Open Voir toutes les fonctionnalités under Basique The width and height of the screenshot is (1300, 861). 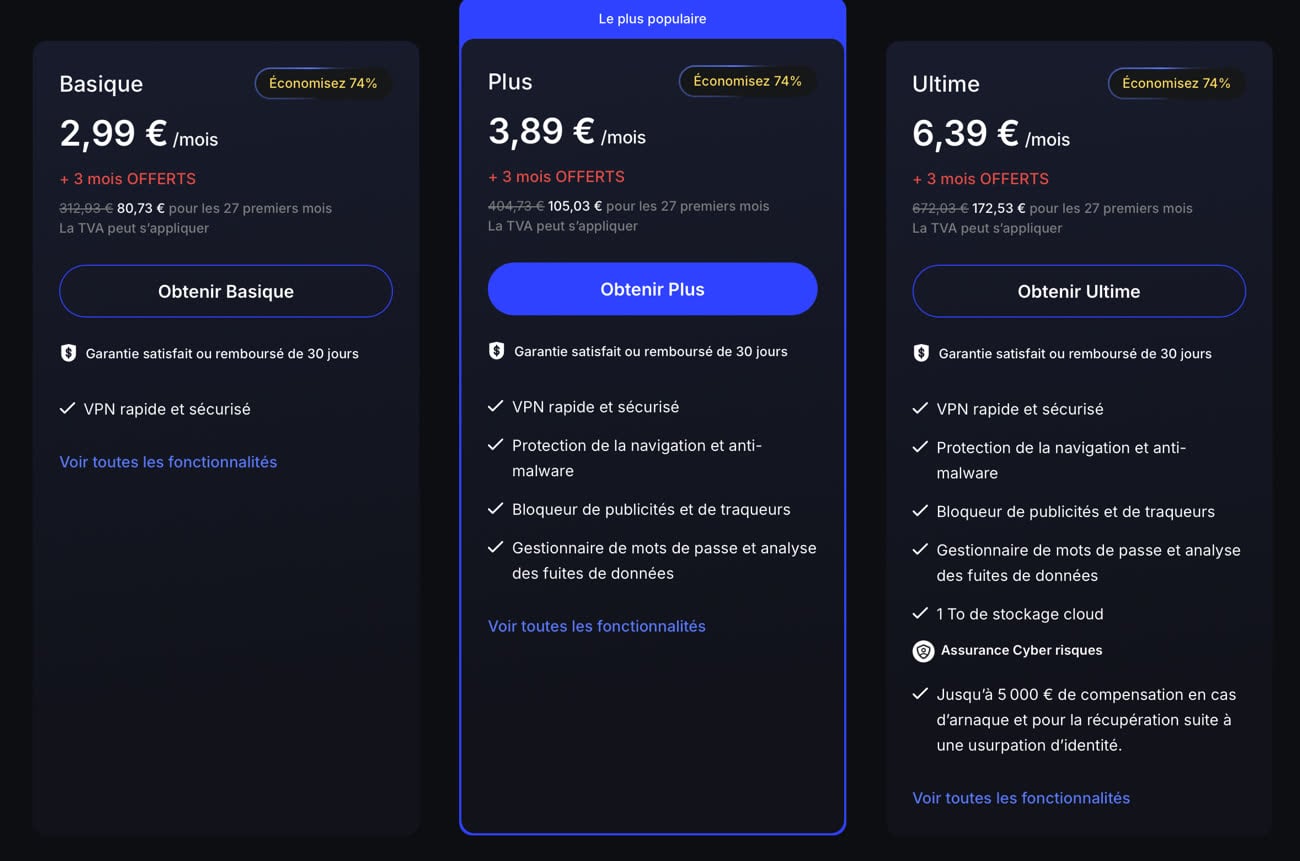[168, 462]
